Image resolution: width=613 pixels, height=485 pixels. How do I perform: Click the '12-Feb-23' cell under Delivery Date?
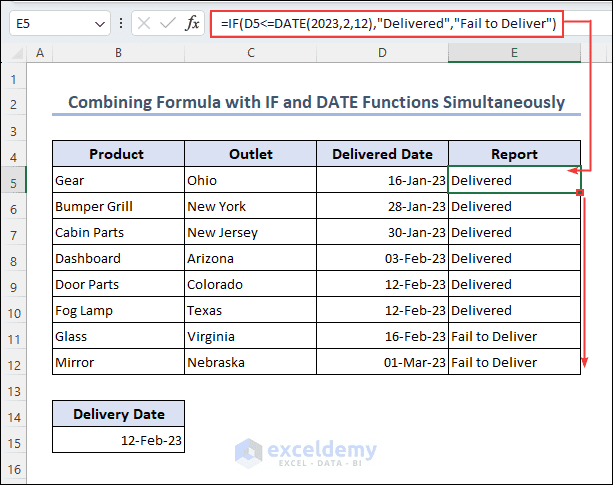tap(118, 440)
